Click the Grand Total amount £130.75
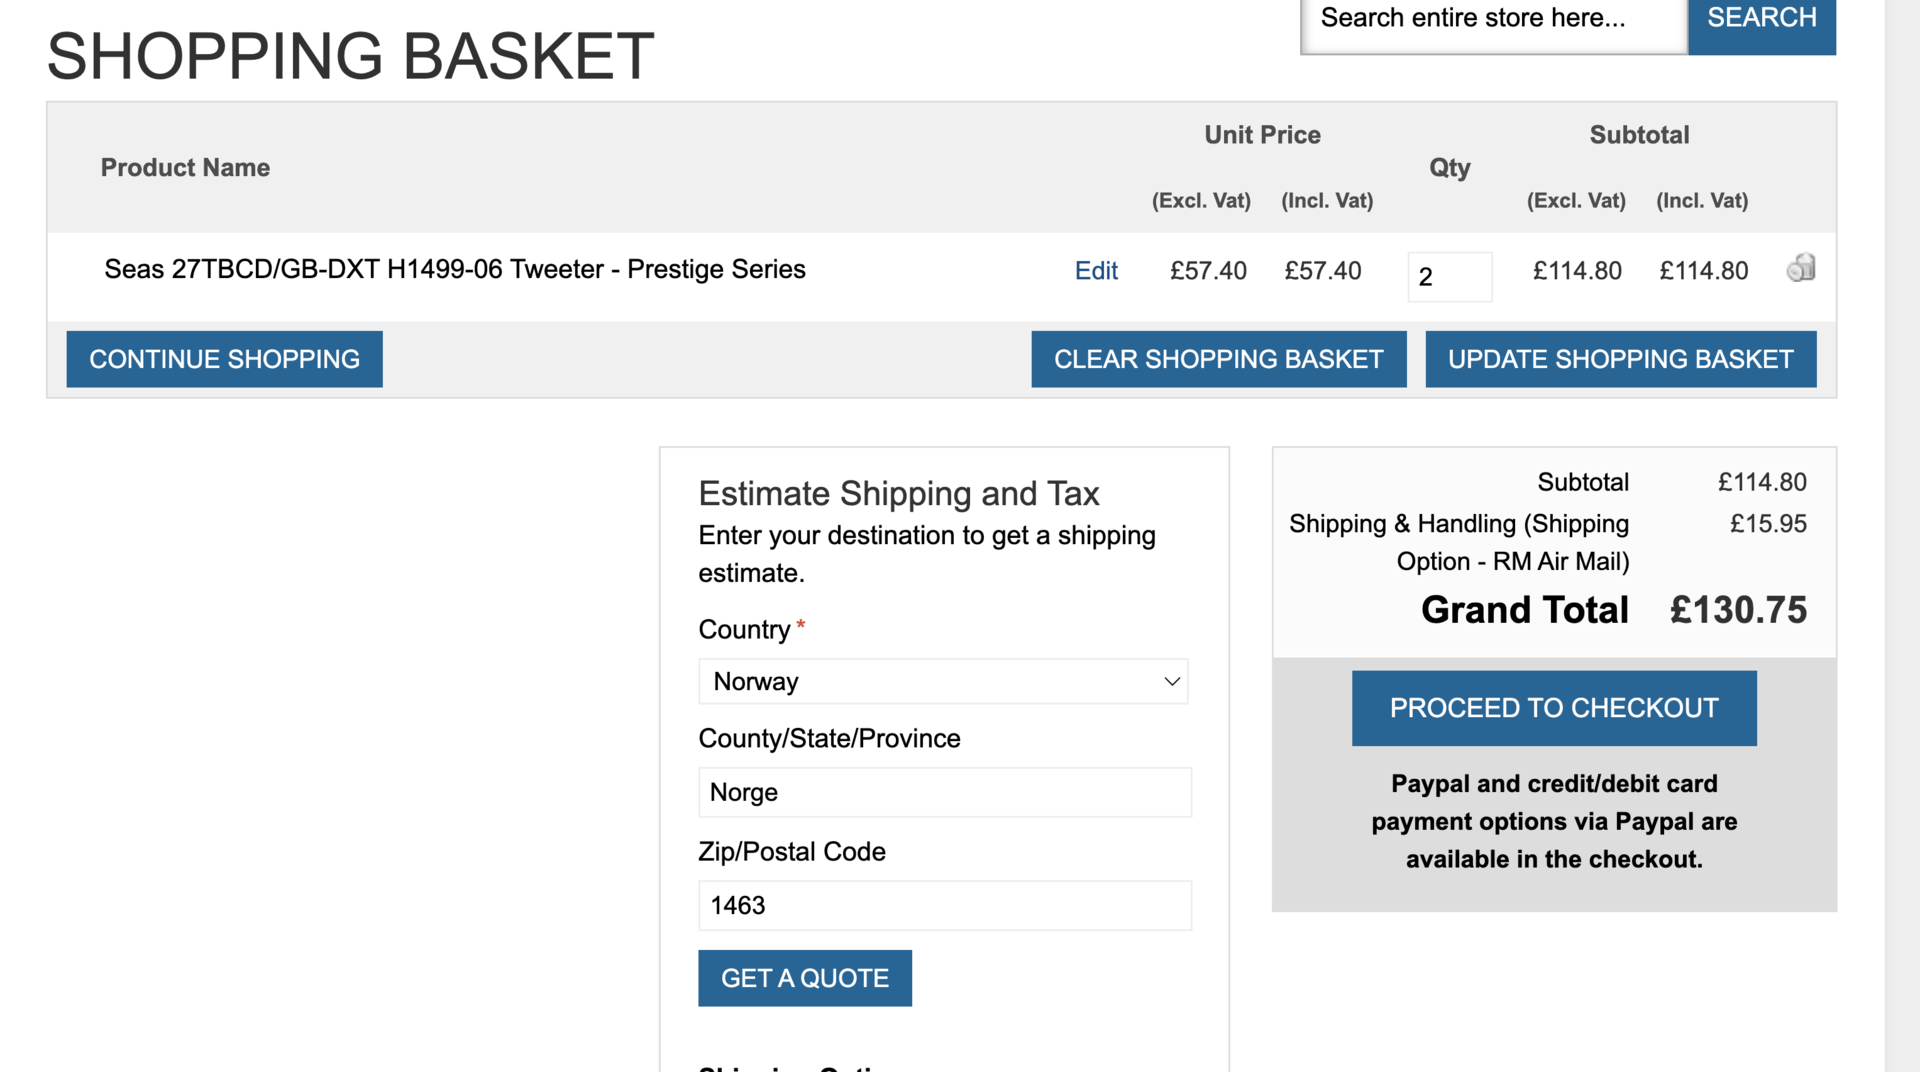The image size is (1920, 1072). [x=1738, y=610]
